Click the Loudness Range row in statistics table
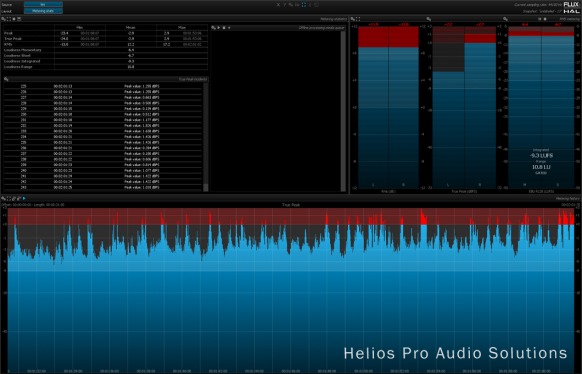This screenshot has height=374, width=582. [105, 67]
